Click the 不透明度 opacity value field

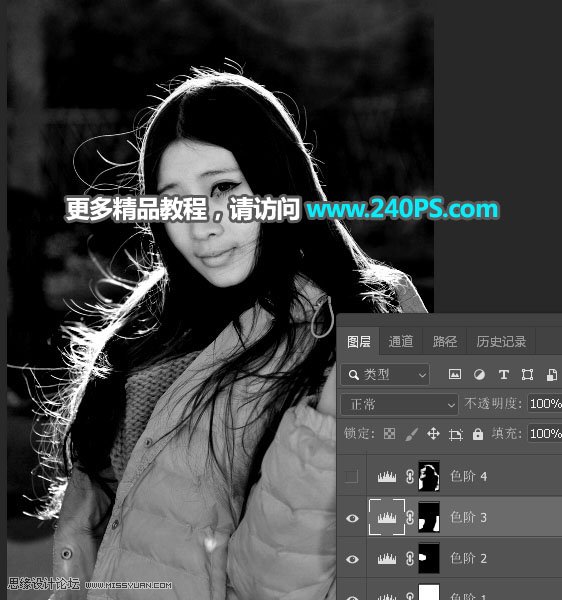pyautogui.click(x=545, y=404)
